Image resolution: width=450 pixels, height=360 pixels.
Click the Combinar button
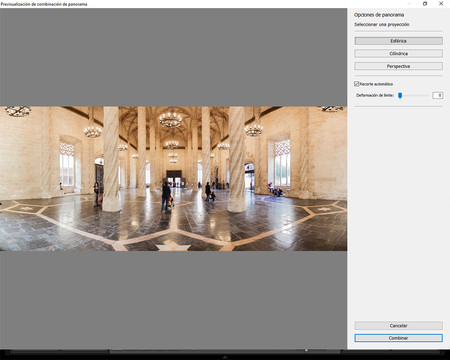[398, 338]
